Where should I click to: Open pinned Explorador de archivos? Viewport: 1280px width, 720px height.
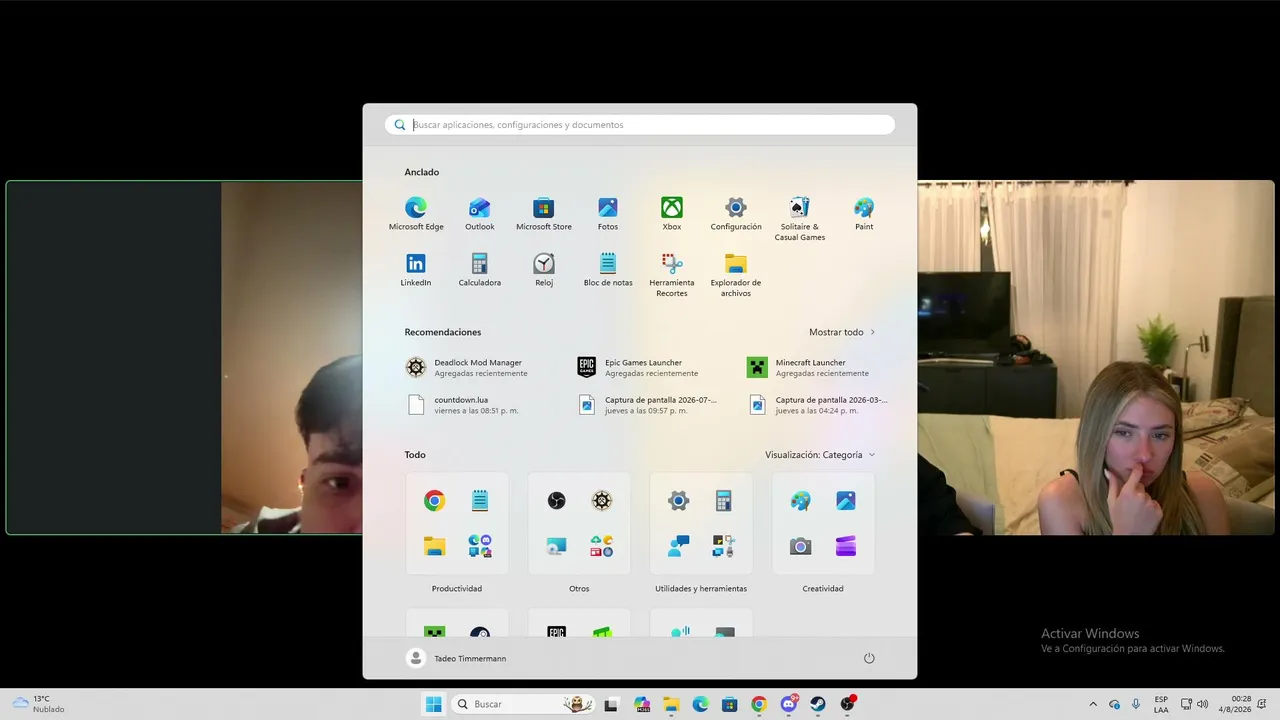(x=736, y=275)
